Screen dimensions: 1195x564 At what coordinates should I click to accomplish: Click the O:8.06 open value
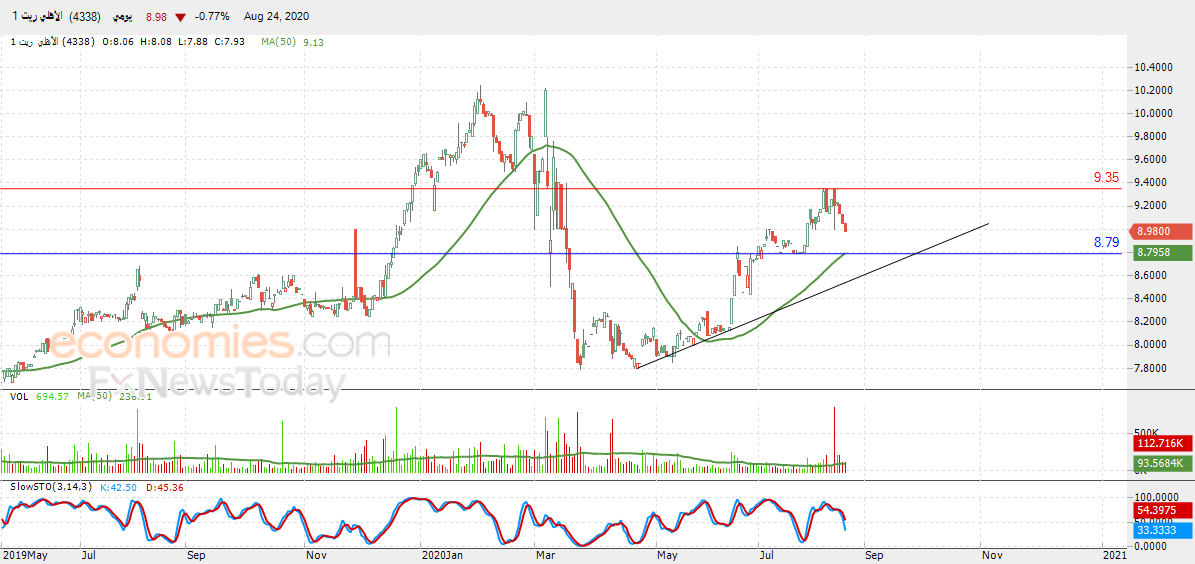(x=120, y=43)
